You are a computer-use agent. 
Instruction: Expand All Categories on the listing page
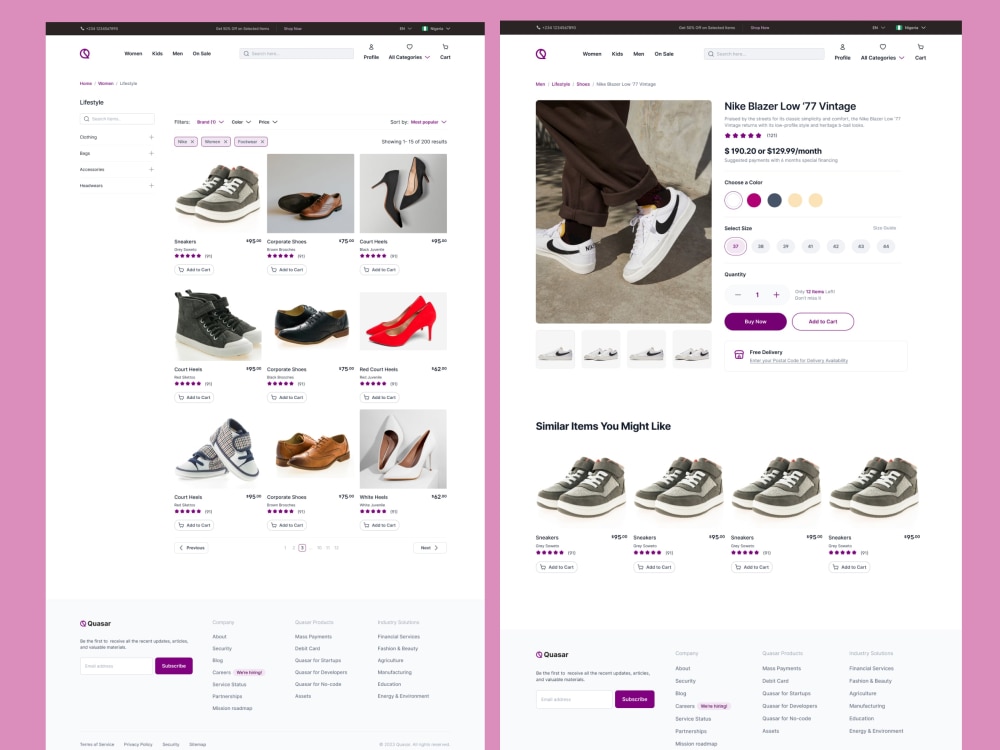click(409, 57)
